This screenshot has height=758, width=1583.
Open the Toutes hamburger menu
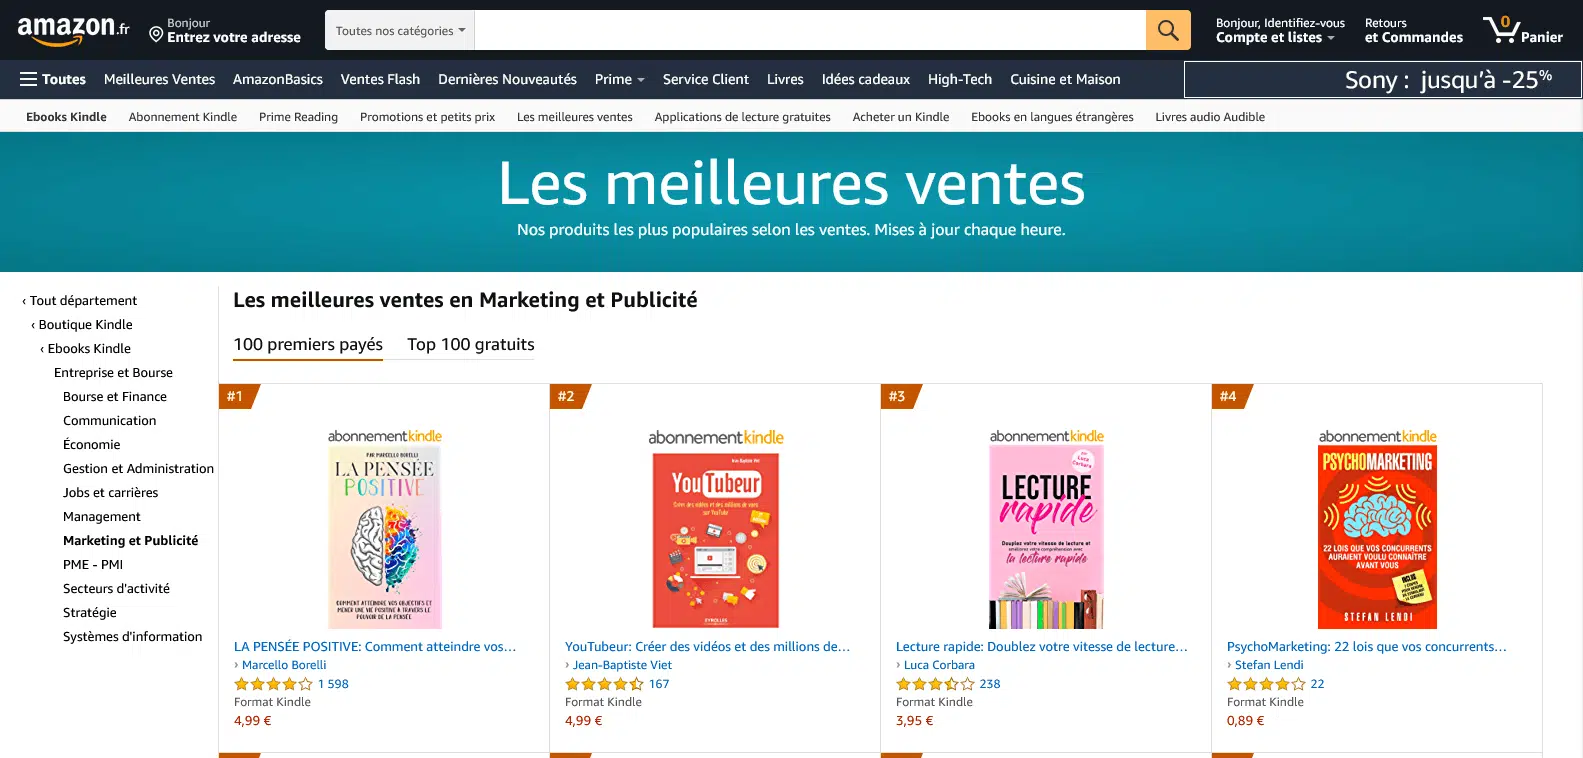[53, 79]
